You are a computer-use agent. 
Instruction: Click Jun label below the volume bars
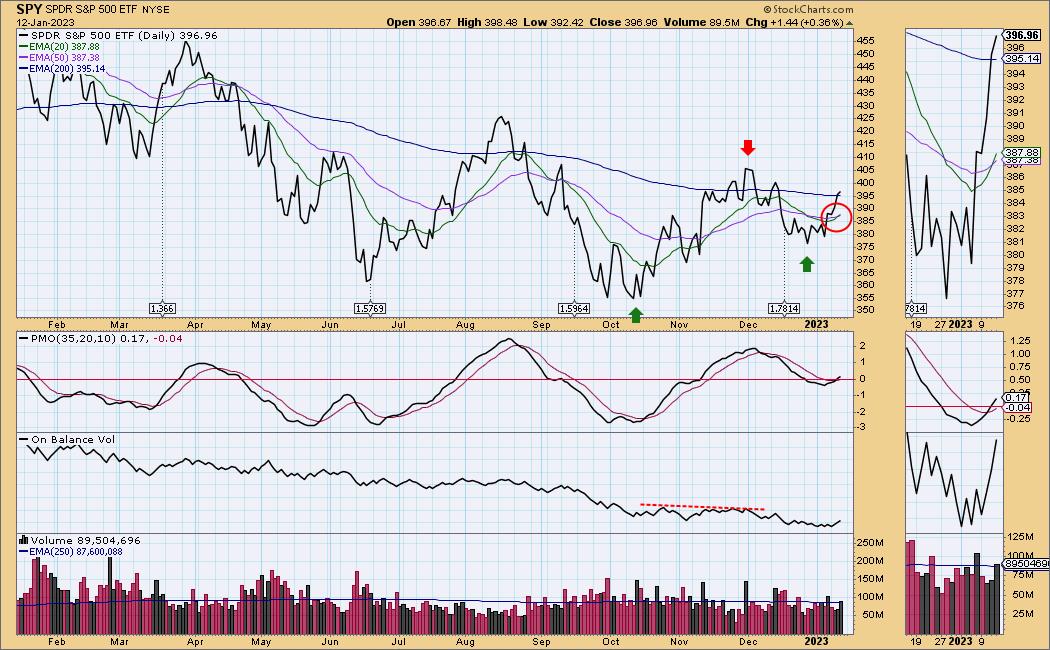click(x=330, y=641)
